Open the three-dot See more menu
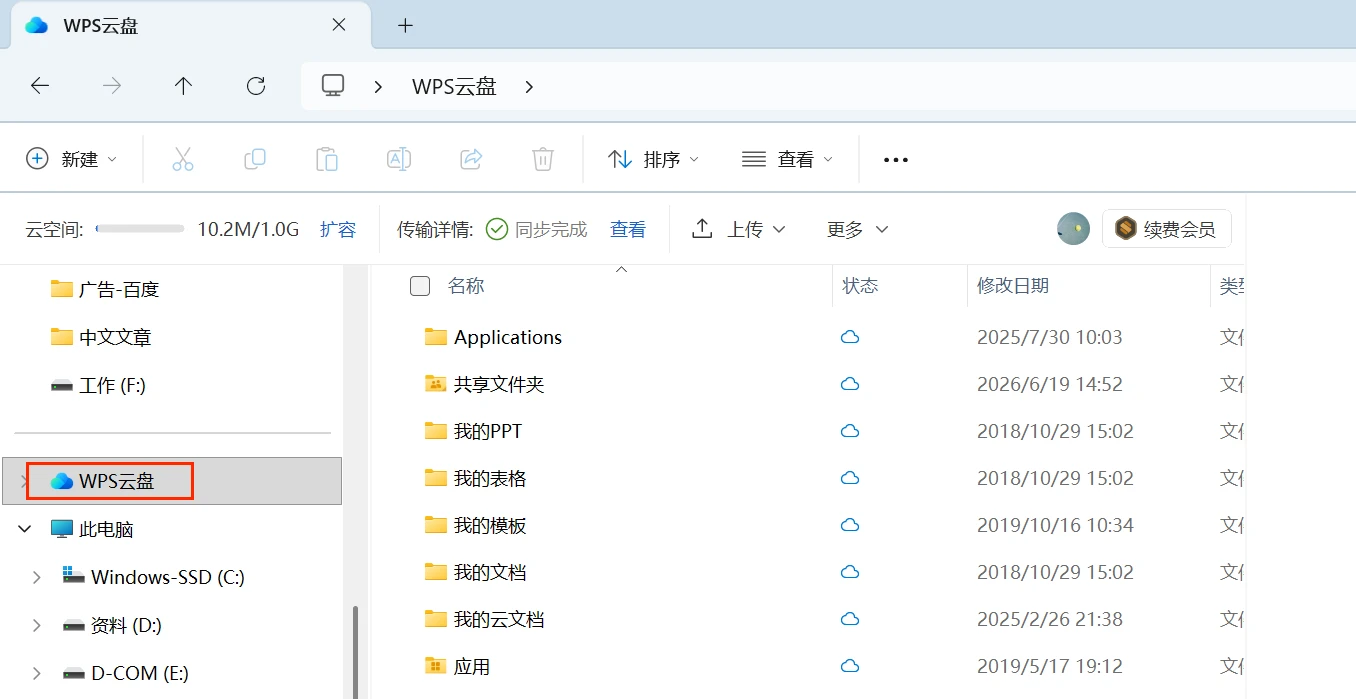 896,160
